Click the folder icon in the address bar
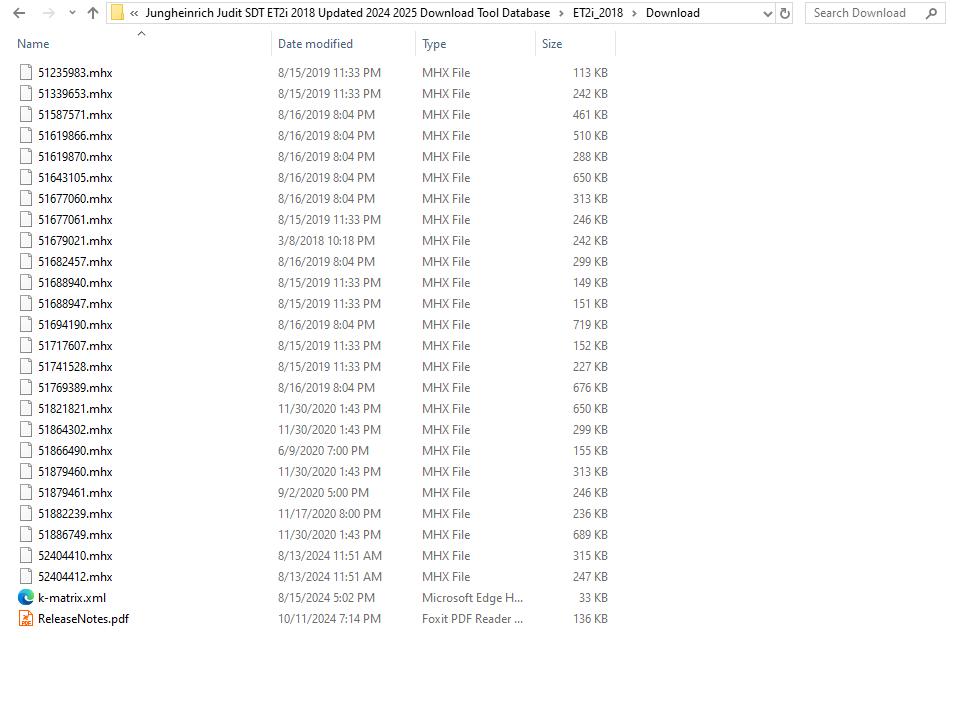The image size is (959, 709). [119, 13]
